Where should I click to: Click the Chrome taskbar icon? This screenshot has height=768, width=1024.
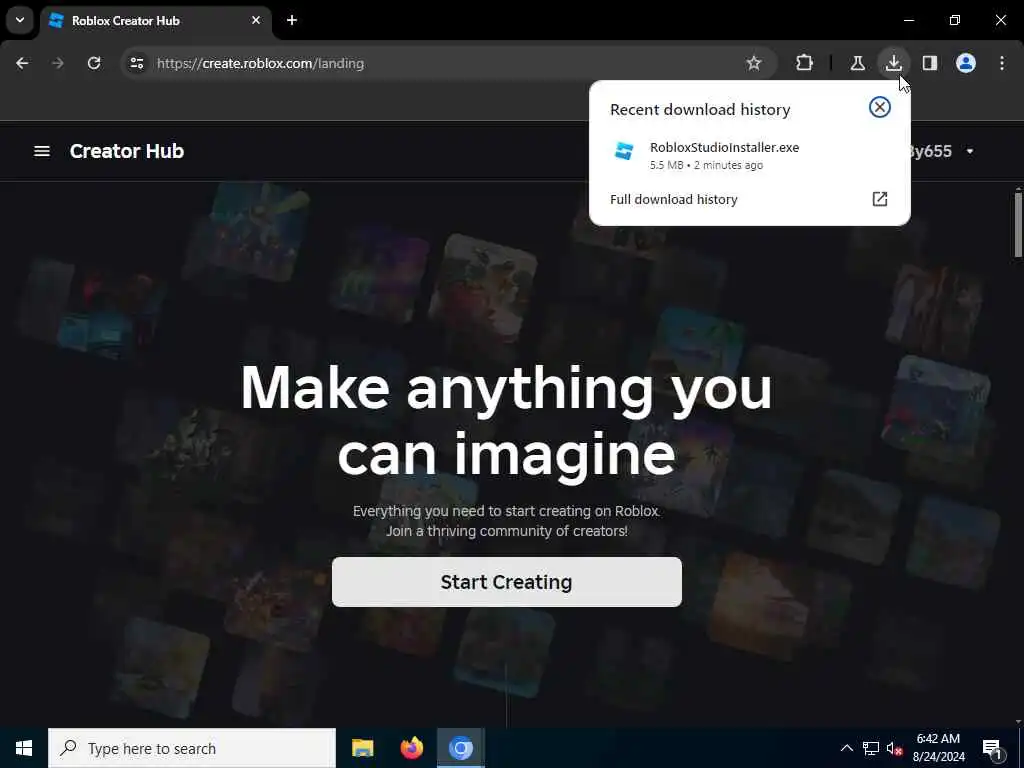460,748
